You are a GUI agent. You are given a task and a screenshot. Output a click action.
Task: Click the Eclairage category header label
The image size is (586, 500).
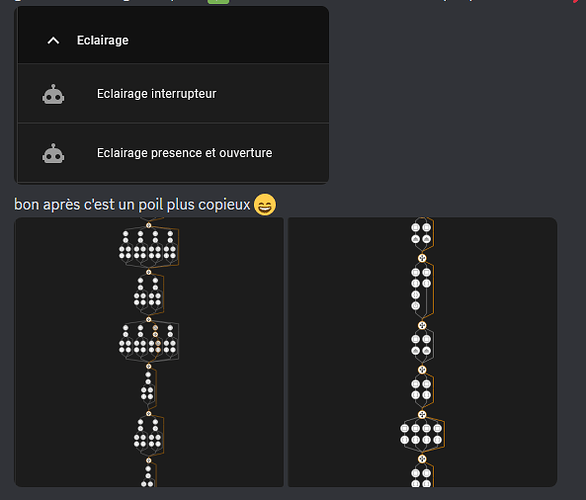tap(103, 40)
